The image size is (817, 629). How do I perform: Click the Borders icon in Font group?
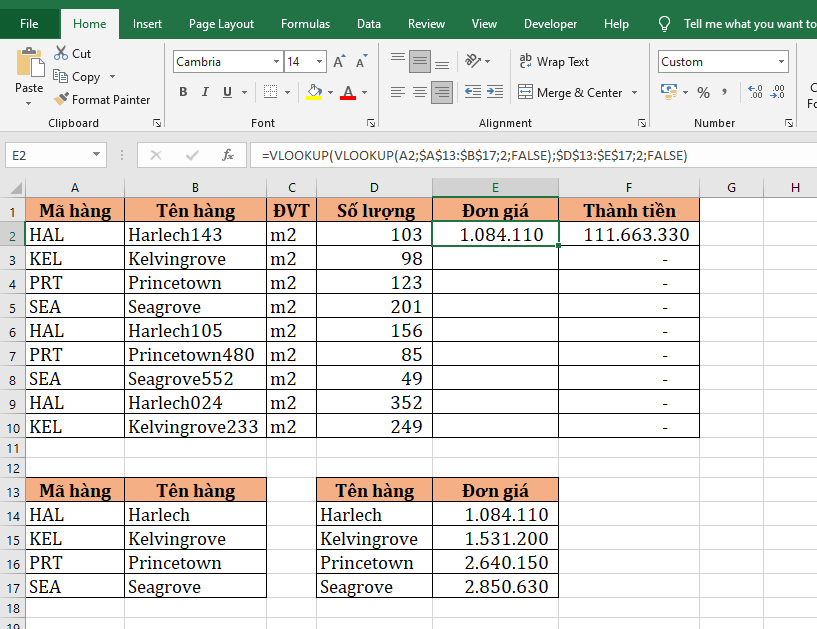coord(269,93)
